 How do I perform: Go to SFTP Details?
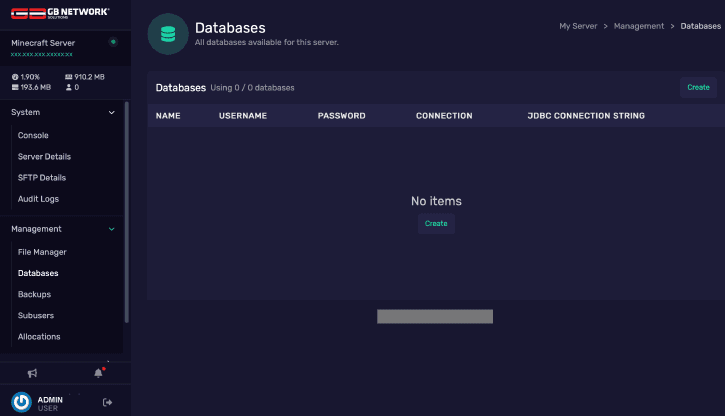pos(42,178)
